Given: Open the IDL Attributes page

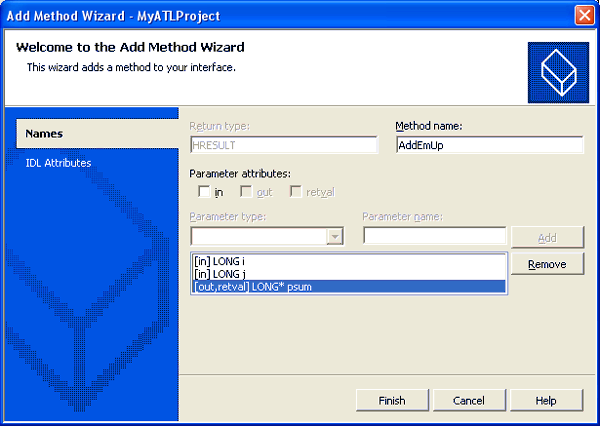Looking at the screenshot, I should click(x=58, y=163).
